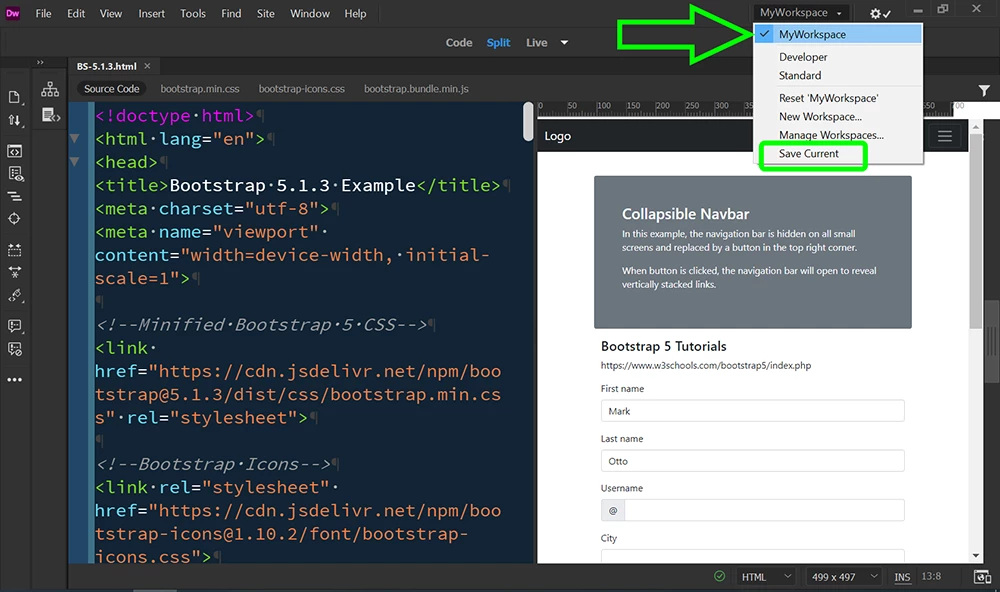Open real-time device preview icon
The width and height of the screenshot is (1000, 592).
point(982,577)
